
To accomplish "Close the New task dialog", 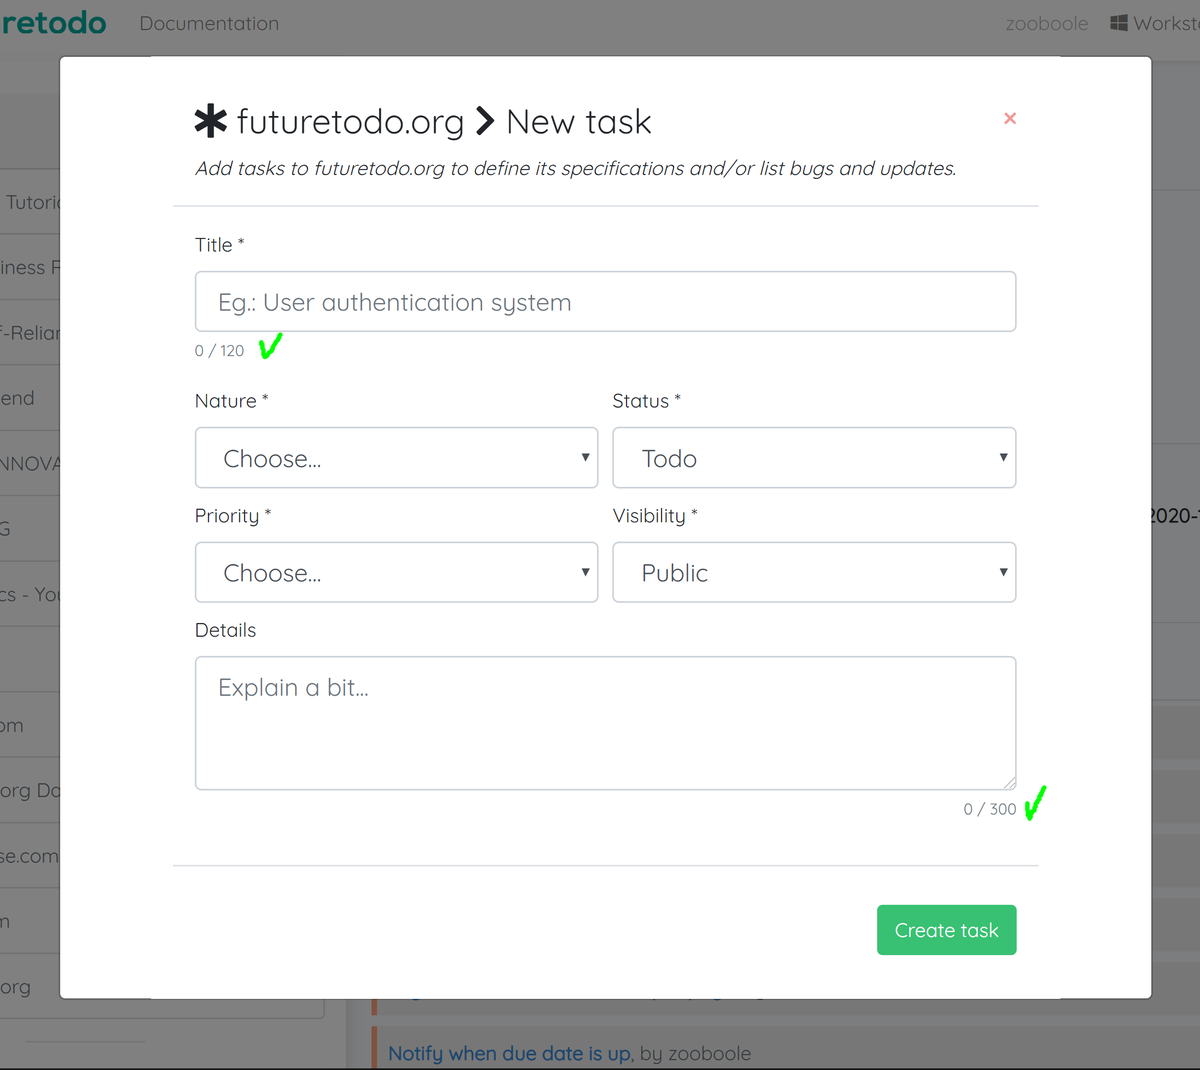I will pos(1010,118).
